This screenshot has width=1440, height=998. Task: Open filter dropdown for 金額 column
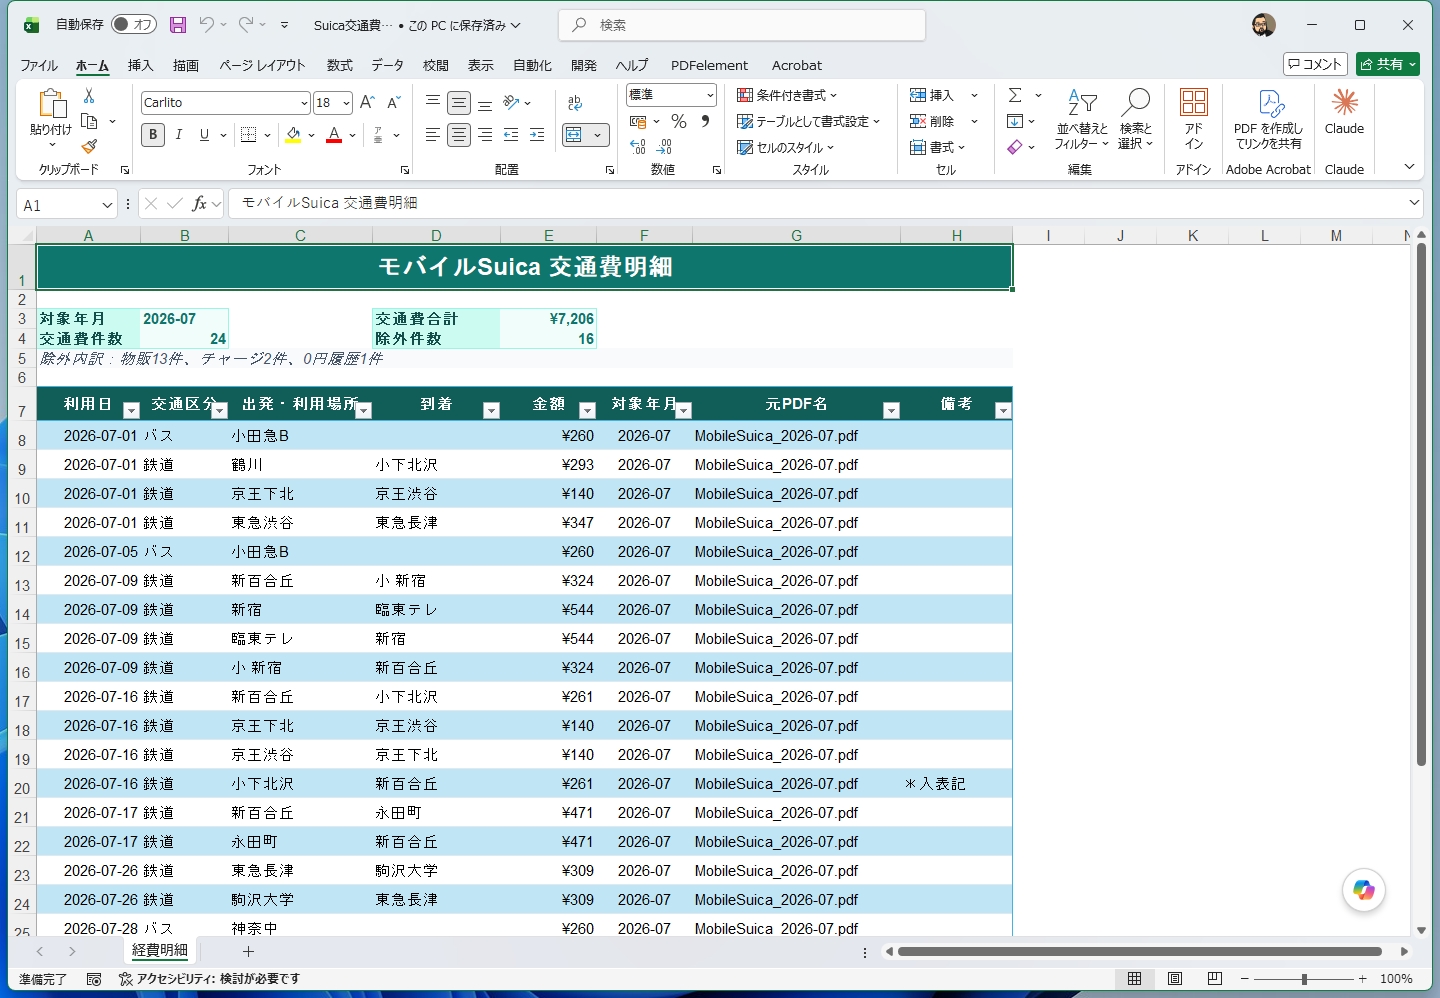(x=588, y=410)
